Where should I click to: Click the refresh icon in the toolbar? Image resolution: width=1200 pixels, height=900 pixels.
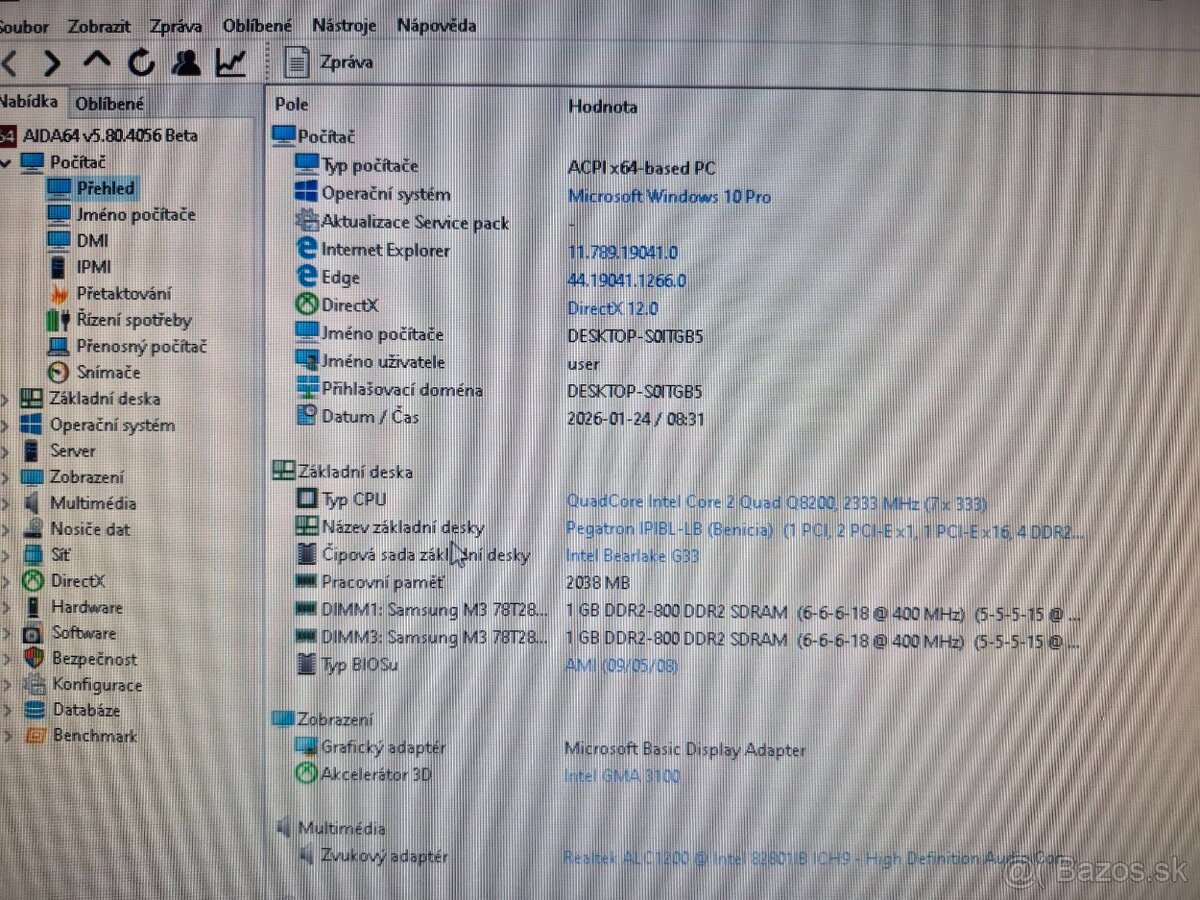pos(142,62)
